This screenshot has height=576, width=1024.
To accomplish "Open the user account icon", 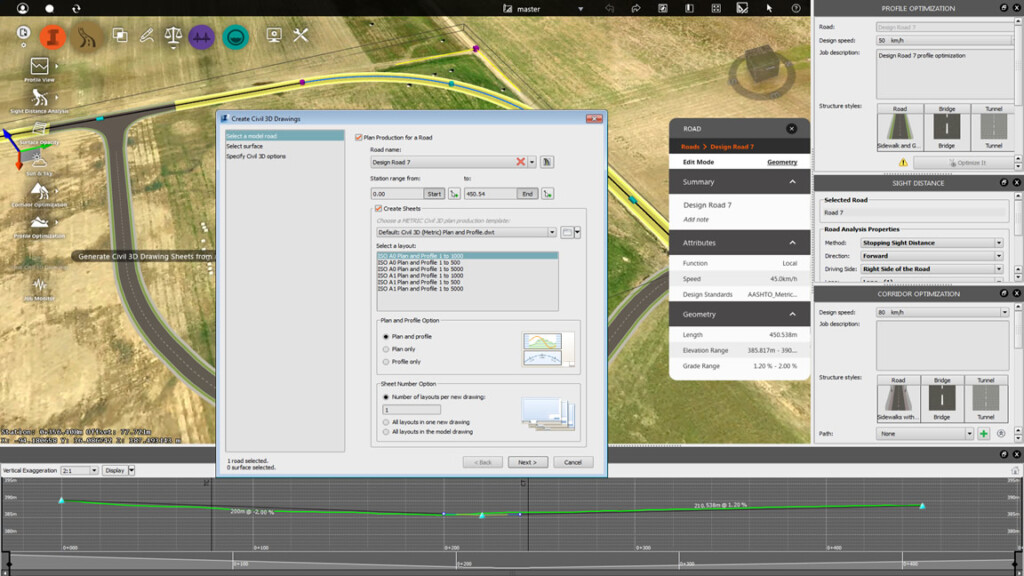I will pos(22,8).
